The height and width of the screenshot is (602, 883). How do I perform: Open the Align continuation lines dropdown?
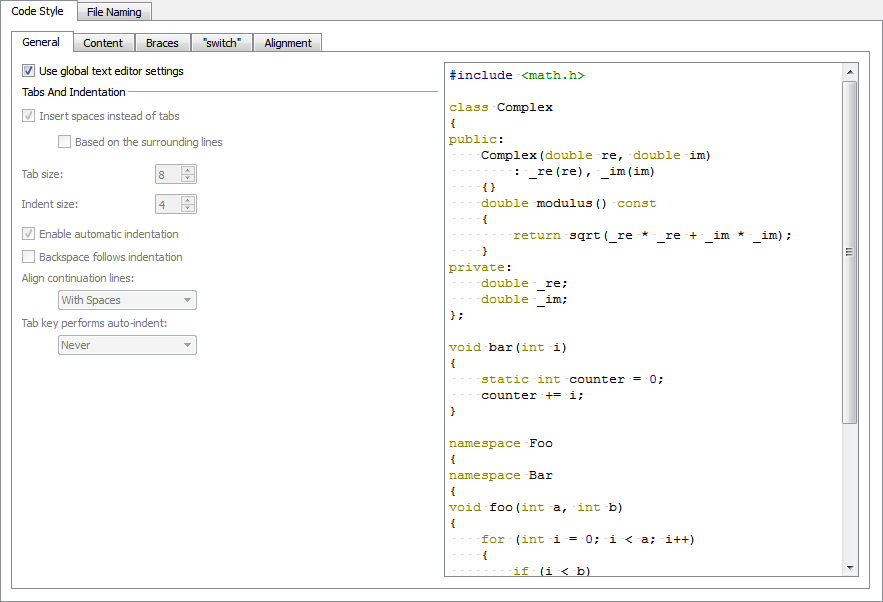tap(127, 300)
